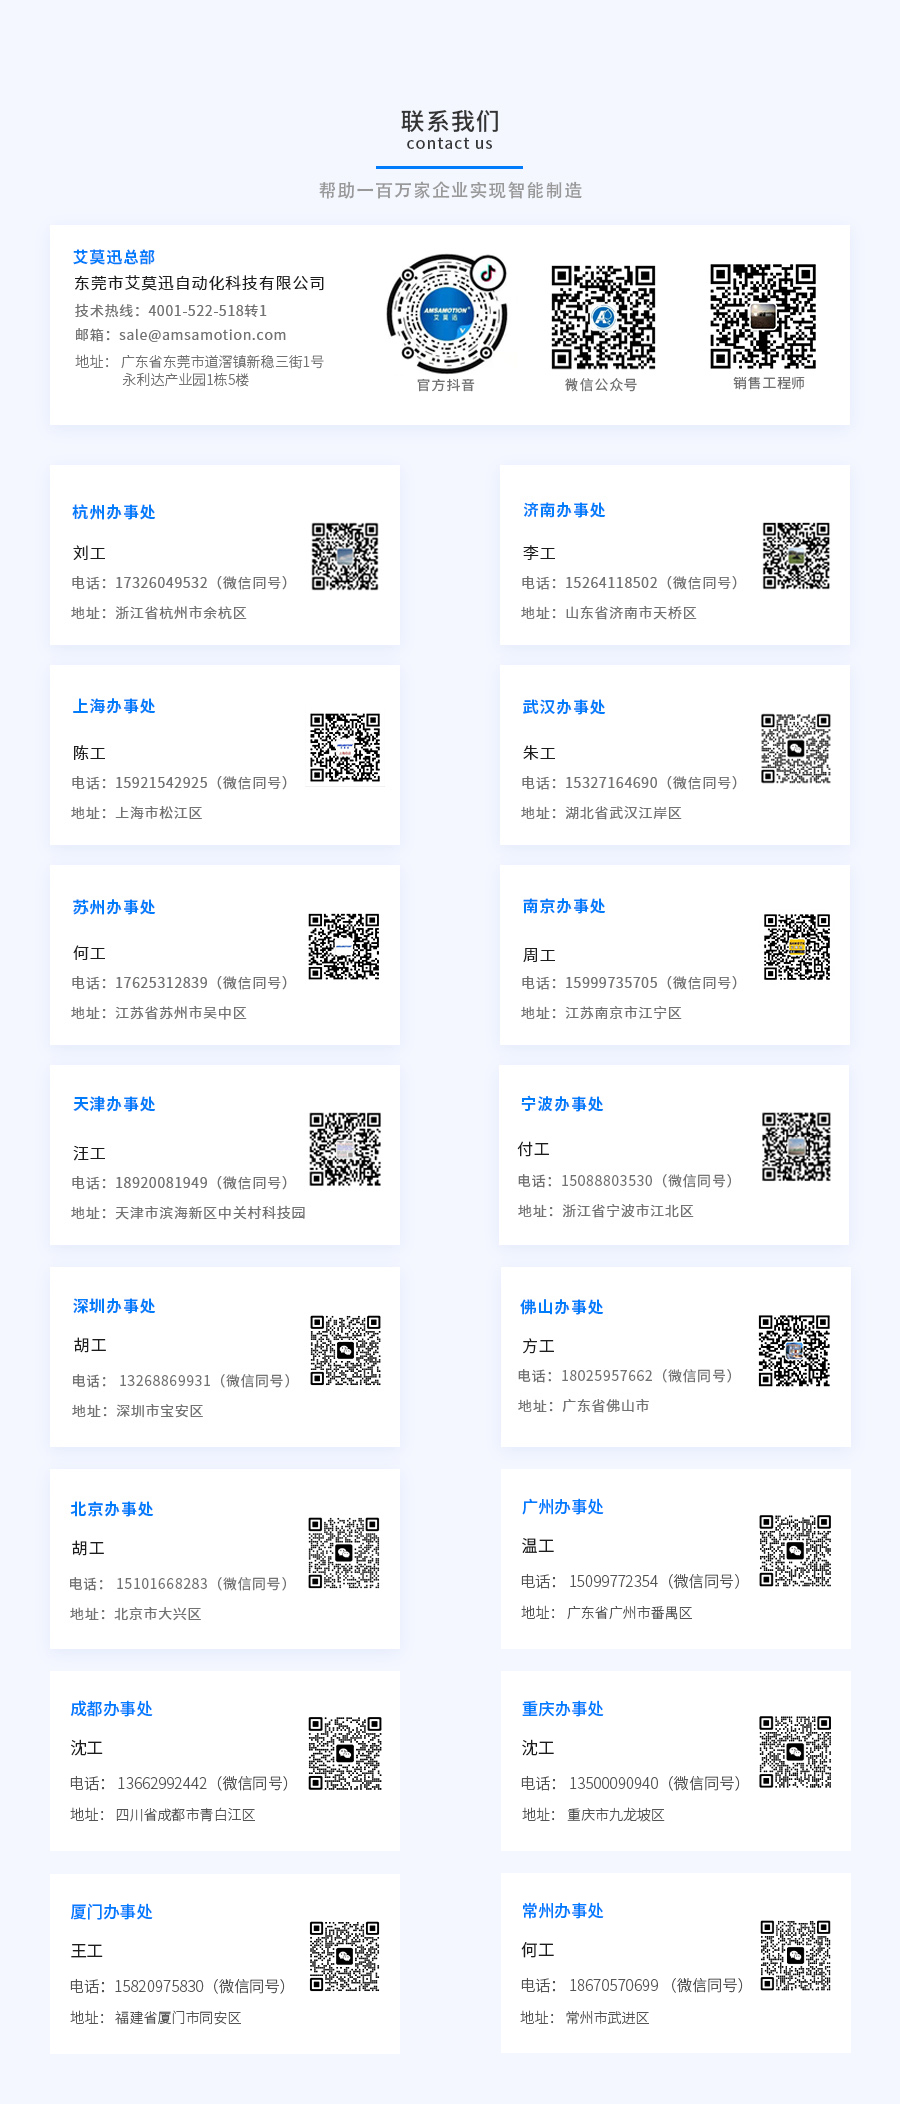This screenshot has height=2104, width=900.
Task: Open the Chengdu office (成都办事处) QR code
Action: (345, 1754)
